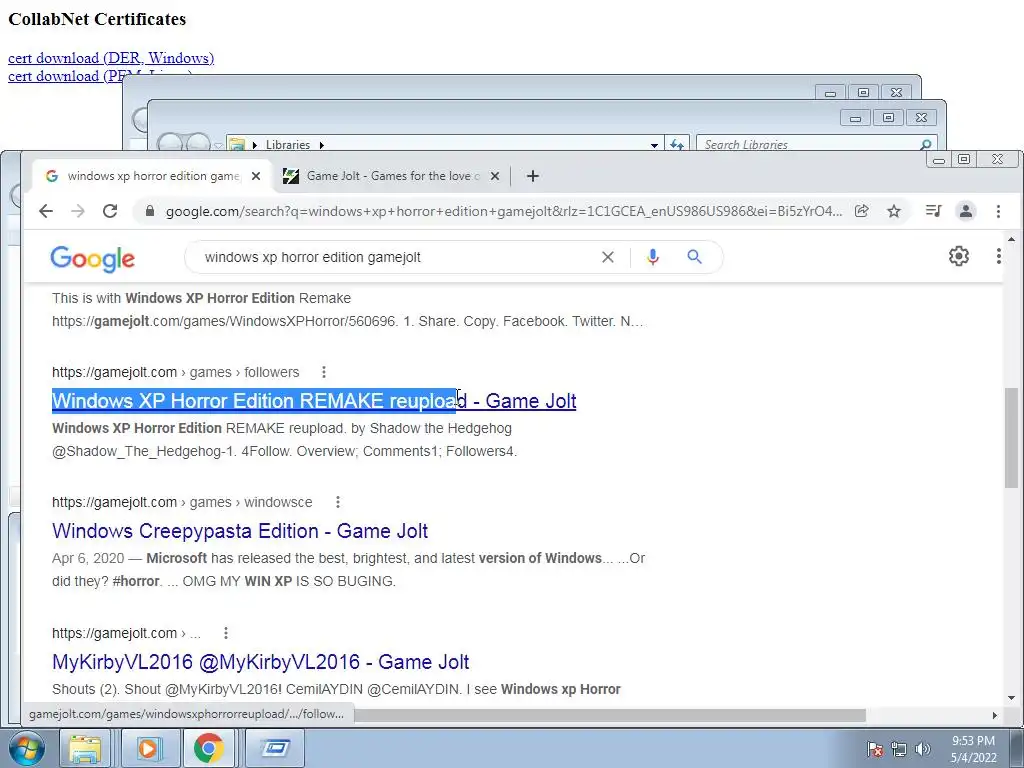Open options for MyKirbyVL2016 result
Image resolution: width=1024 pixels, height=768 pixels.
(225, 633)
